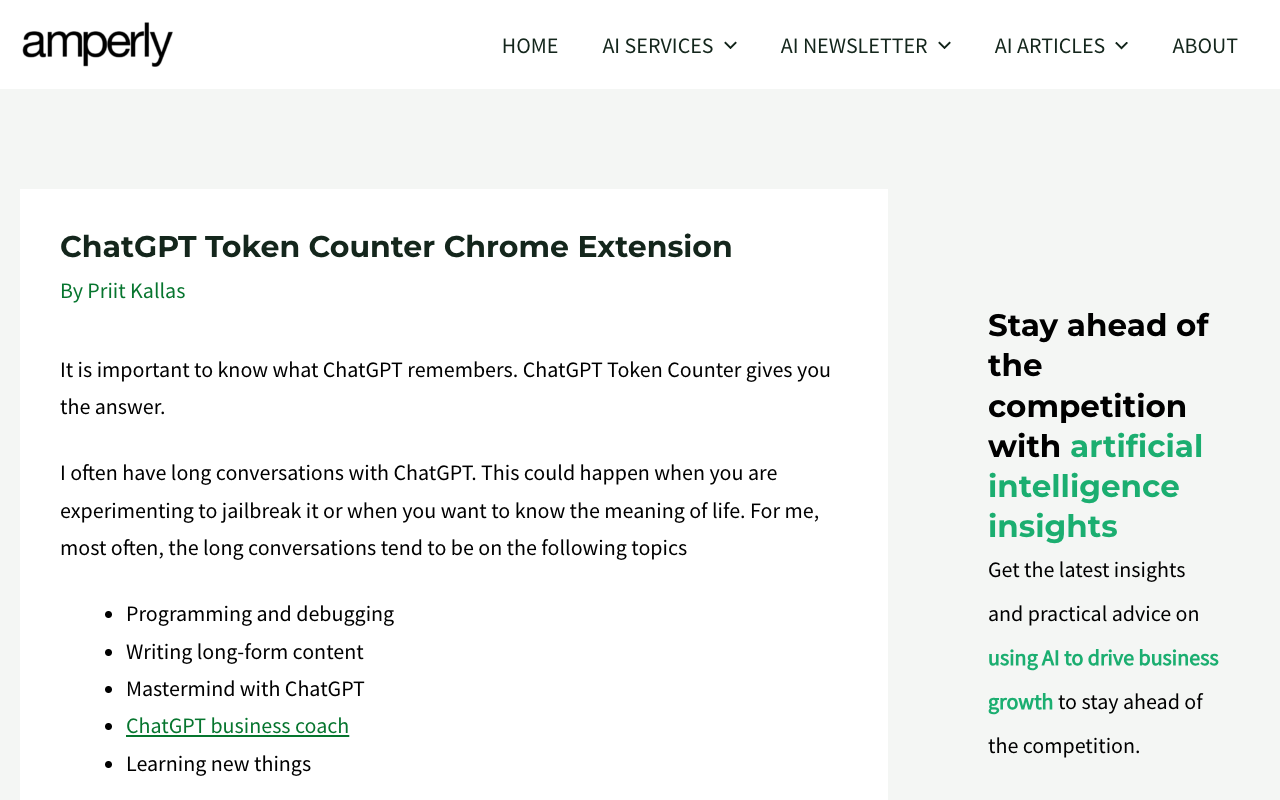Click the Learning new things bullet item
Viewport: 1280px width, 800px height.
point(218,762)
